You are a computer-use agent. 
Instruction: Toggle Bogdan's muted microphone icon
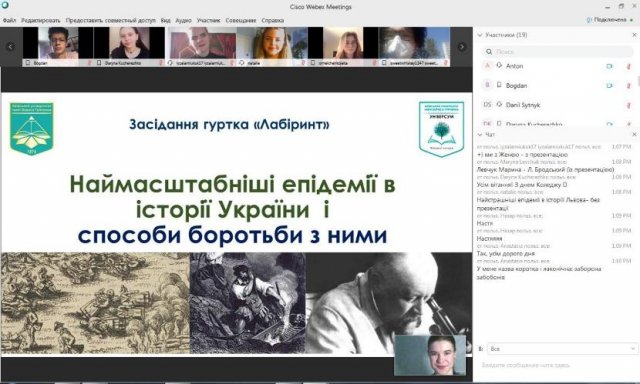pyautogui.click(x=629, y=86)
